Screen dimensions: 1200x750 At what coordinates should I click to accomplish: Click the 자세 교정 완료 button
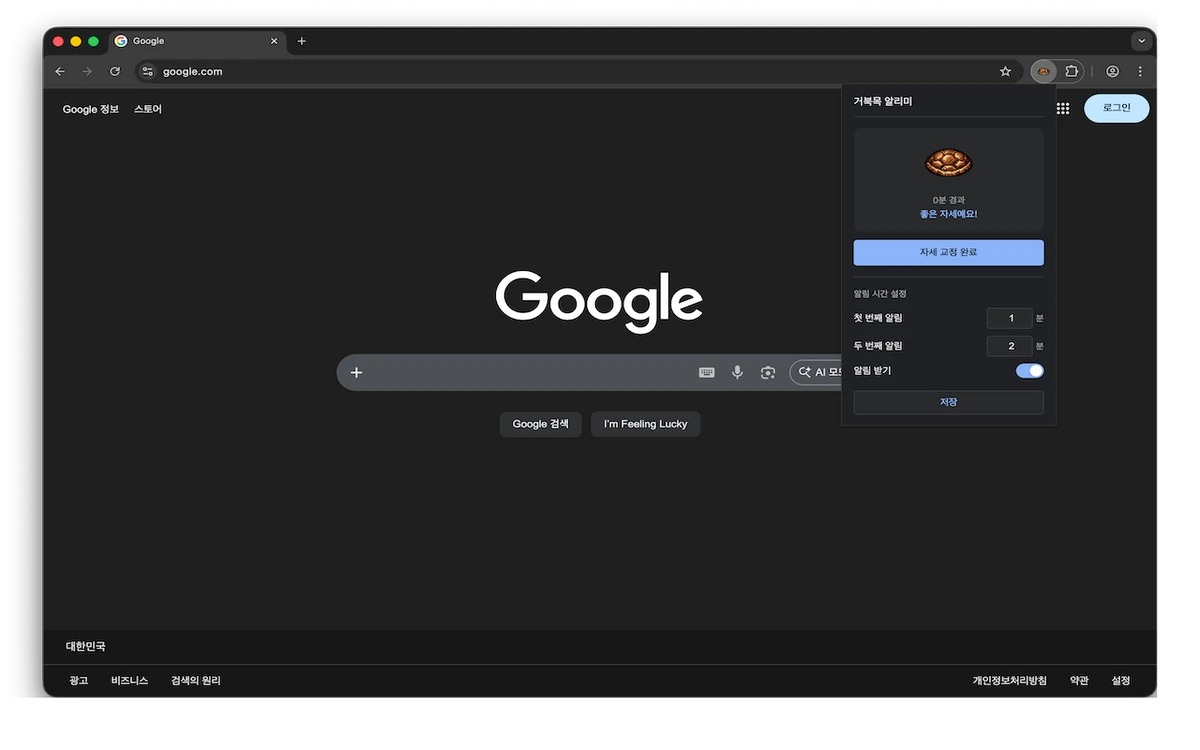948,252
